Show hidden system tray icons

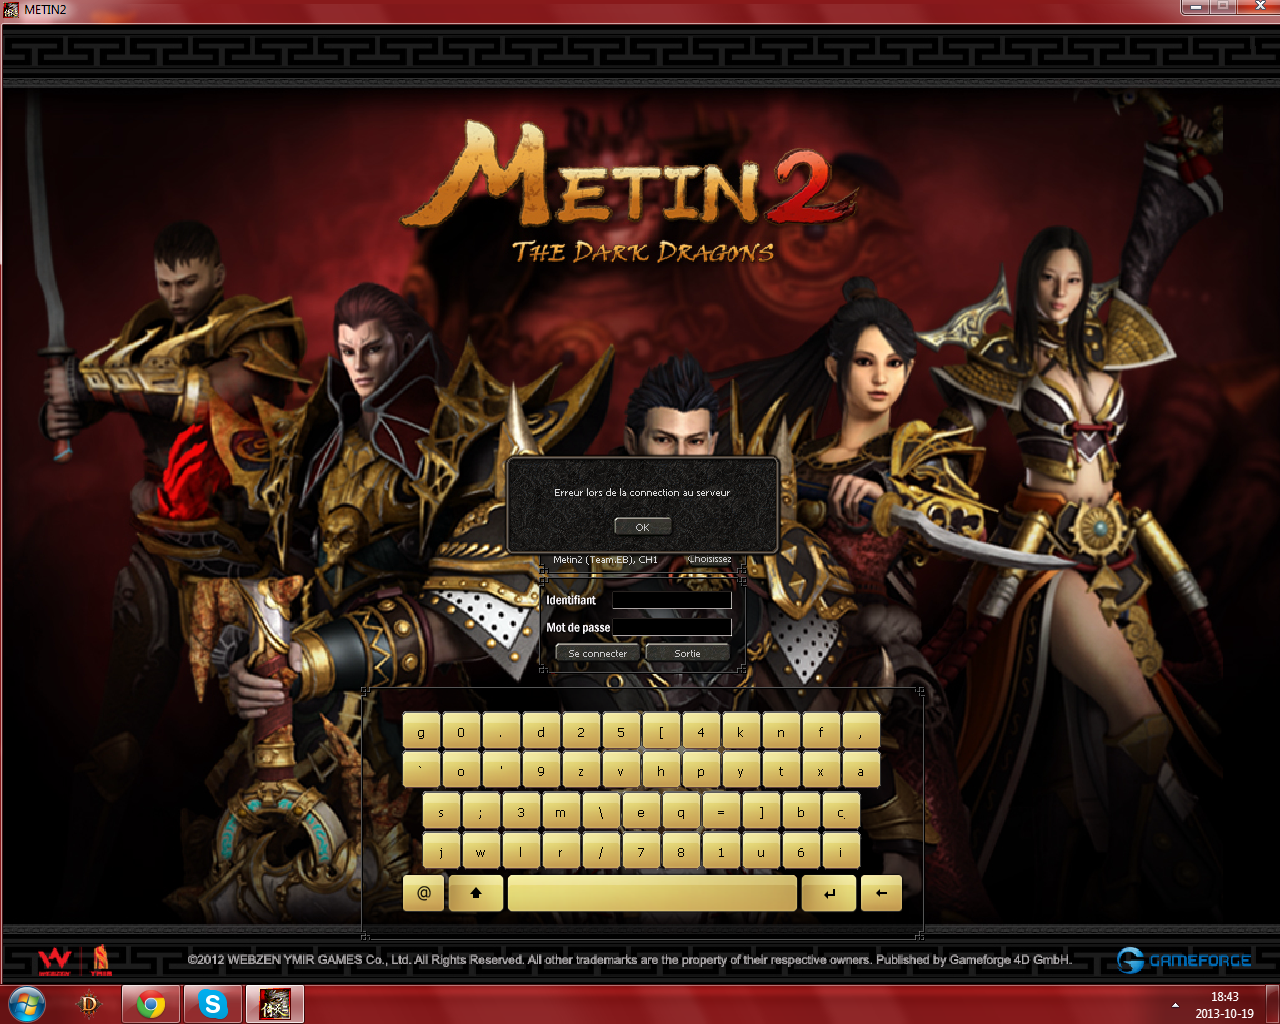(1175, 1005)
